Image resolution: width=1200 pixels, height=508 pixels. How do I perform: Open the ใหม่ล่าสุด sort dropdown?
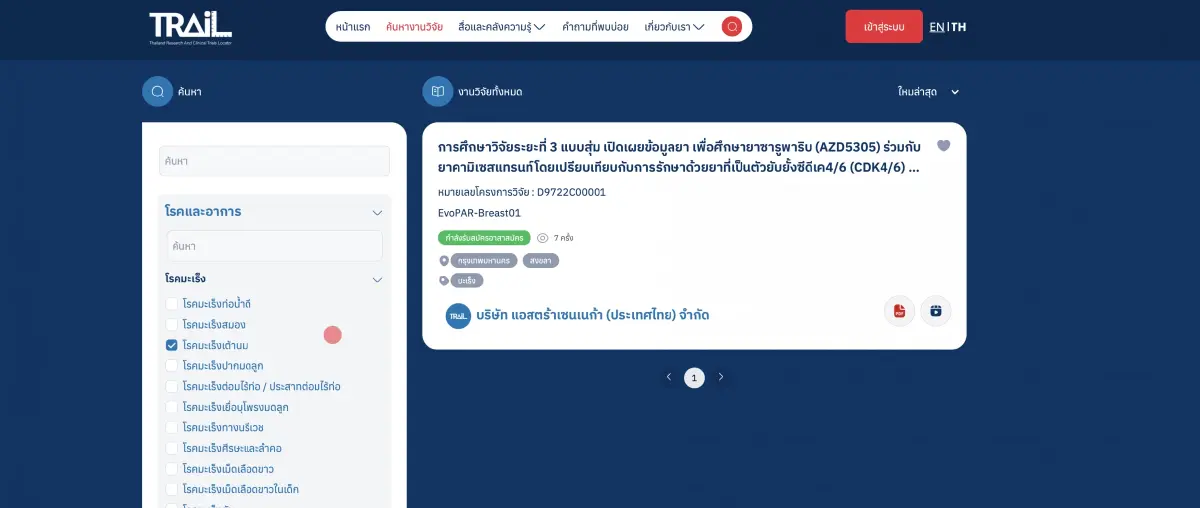[x=928, y=92]
